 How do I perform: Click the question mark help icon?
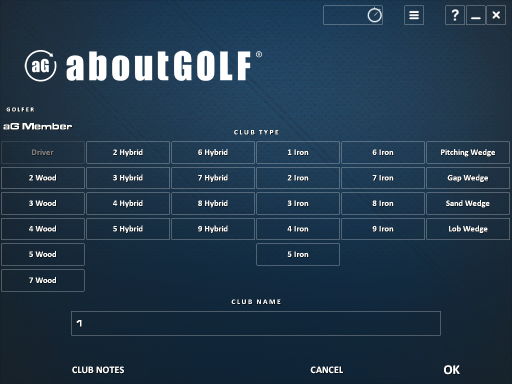pos(455,15)
